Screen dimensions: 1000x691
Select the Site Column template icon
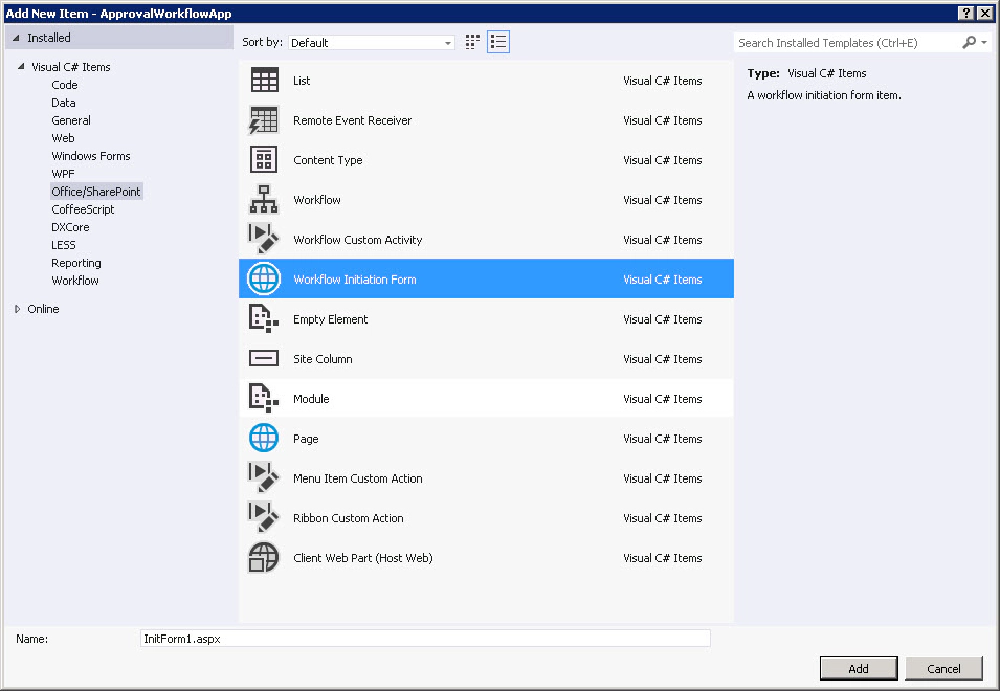263,358
